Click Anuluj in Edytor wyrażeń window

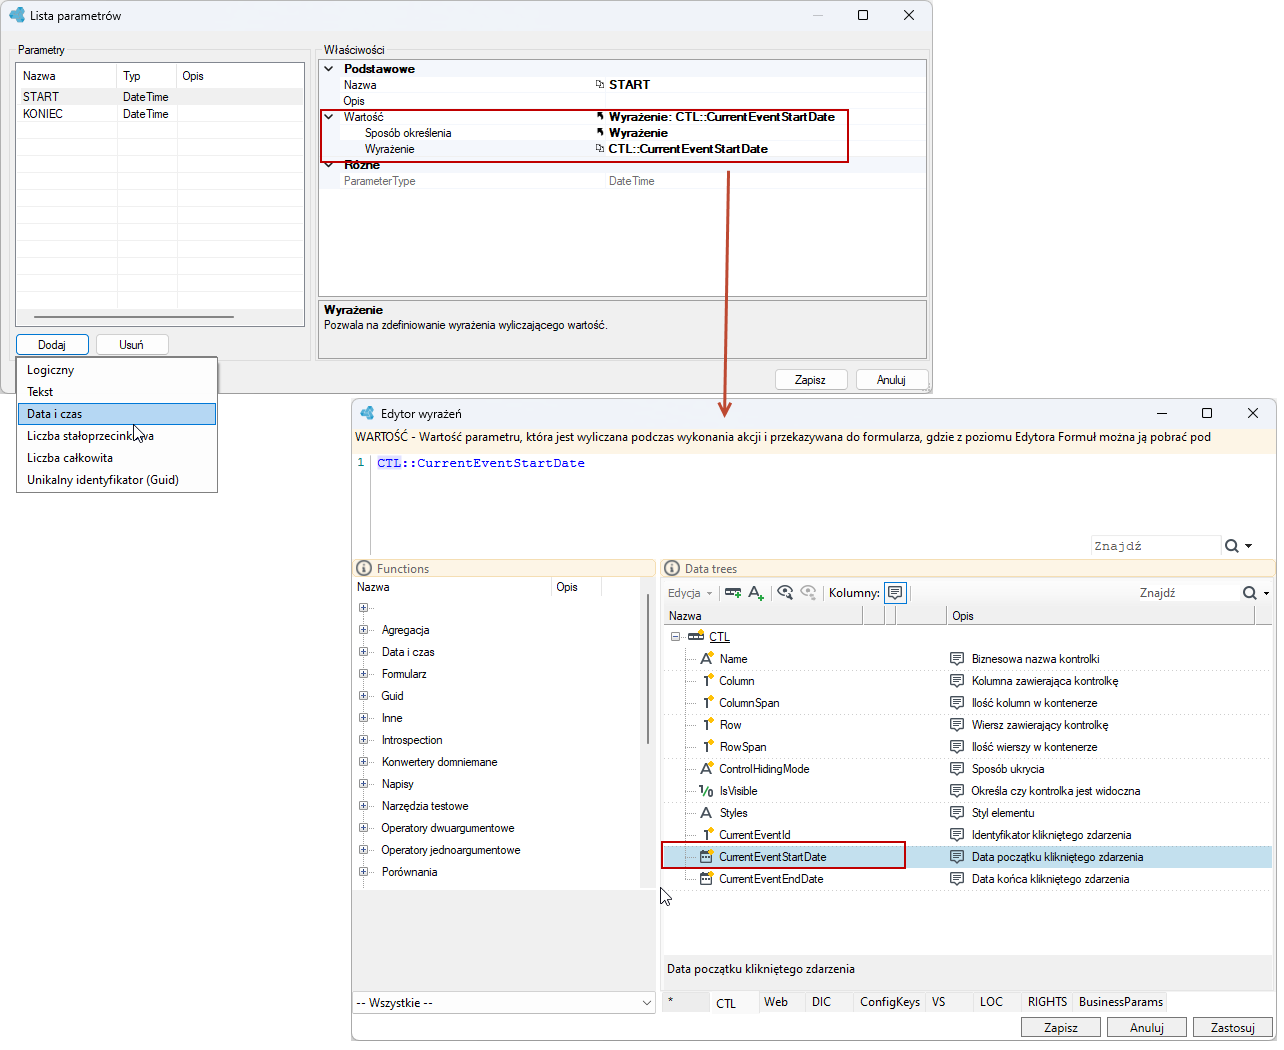click(x=1147, y=1028)
